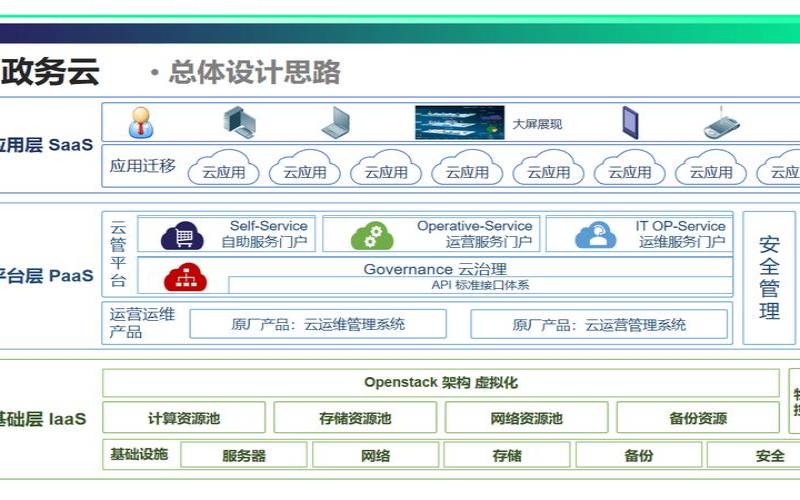Click the IT OP-Service headset cloud icon
The image size is (800, 500).
(x=596, y=235)
